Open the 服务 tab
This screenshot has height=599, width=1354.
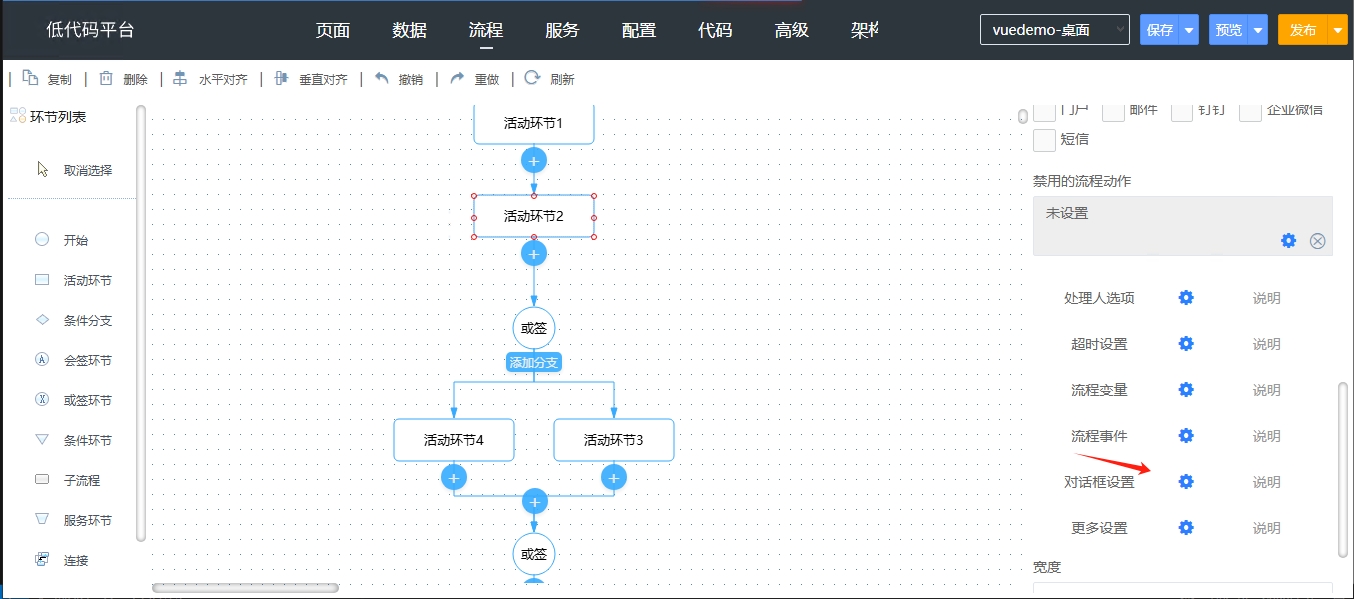[562, 30]
